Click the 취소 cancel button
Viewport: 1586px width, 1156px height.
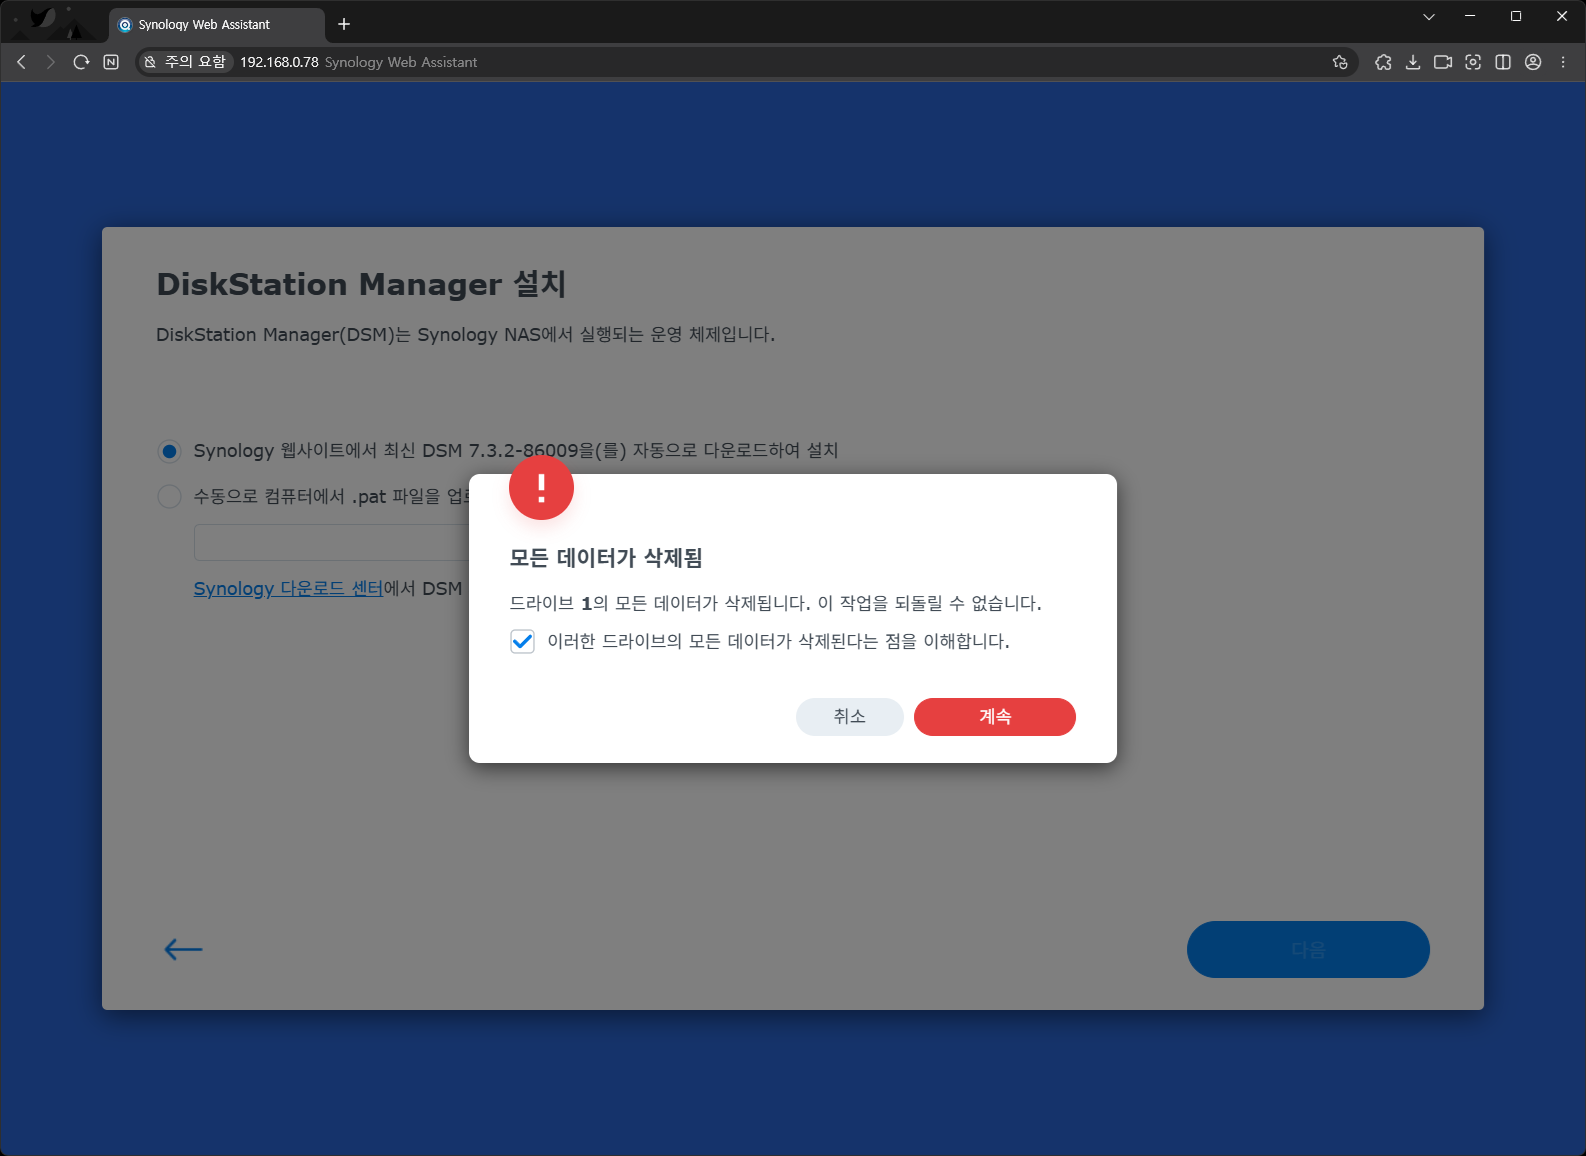click(849, 717)
